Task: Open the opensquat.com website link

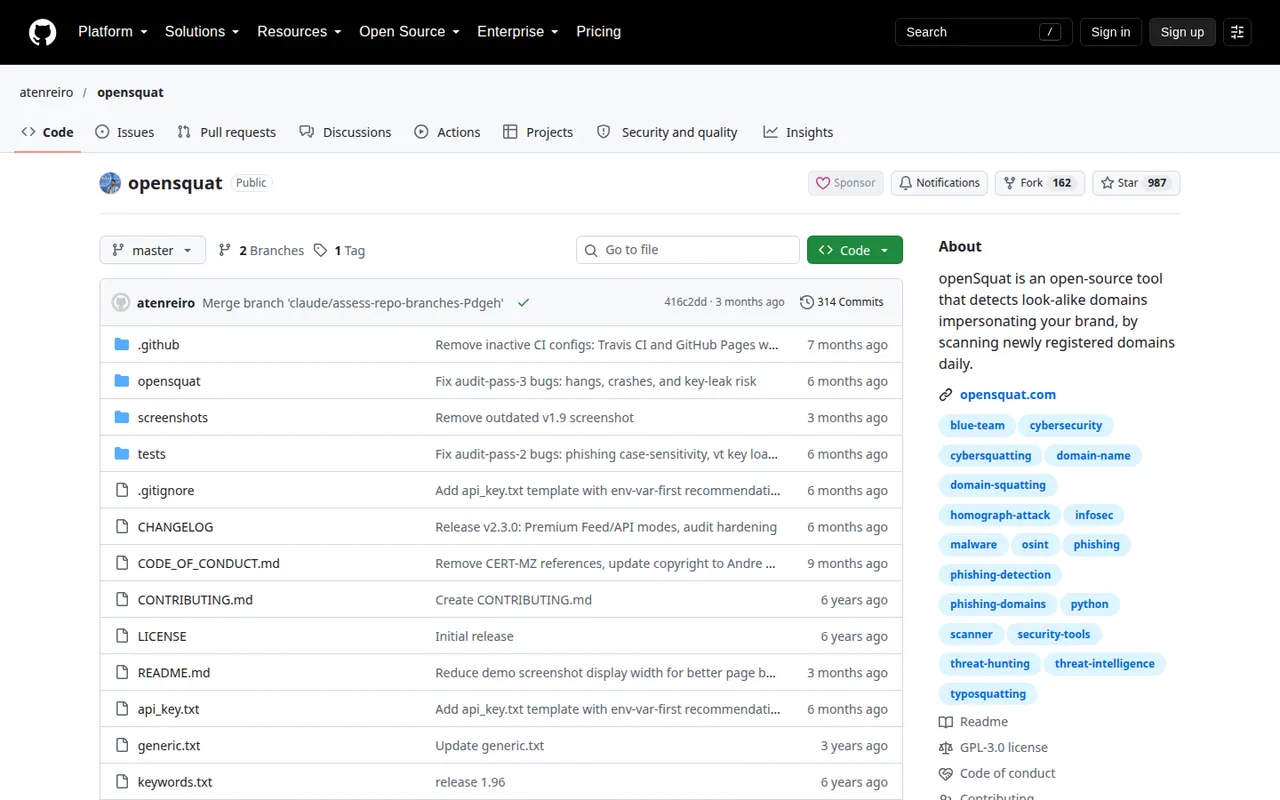Action: pos(1008,395)
